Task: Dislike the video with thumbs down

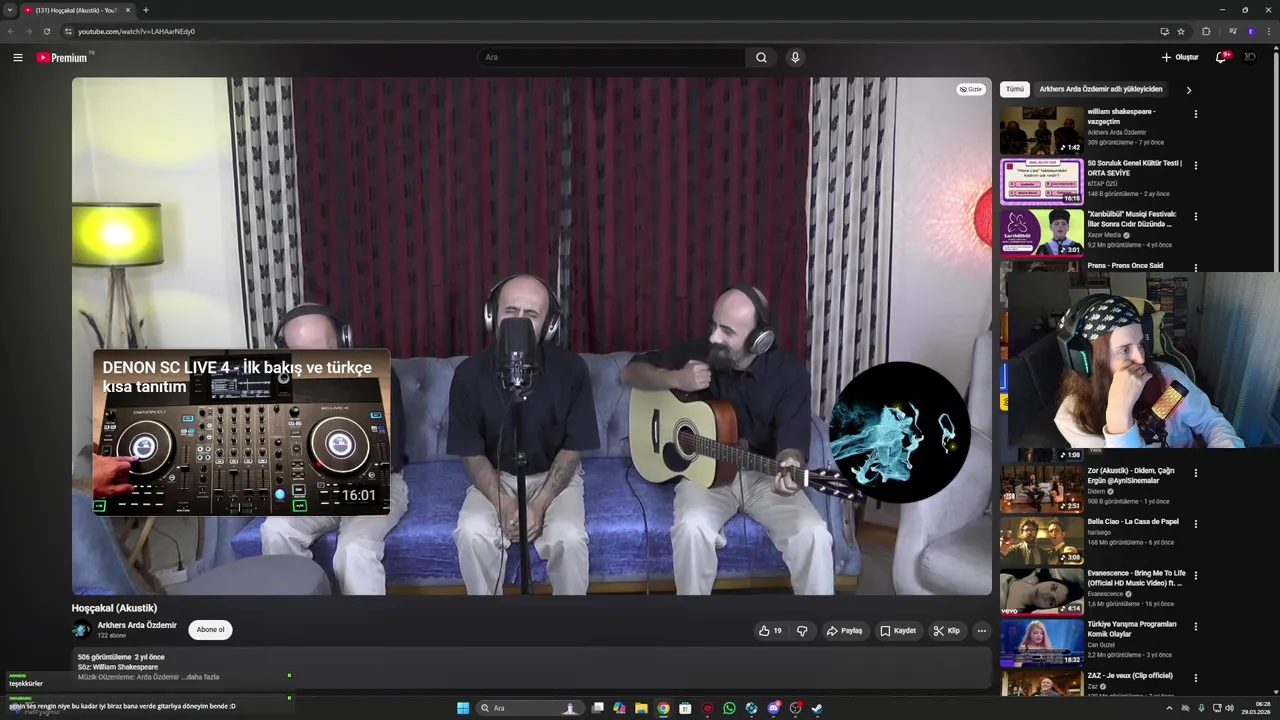Action: click(x=802, y=631)
